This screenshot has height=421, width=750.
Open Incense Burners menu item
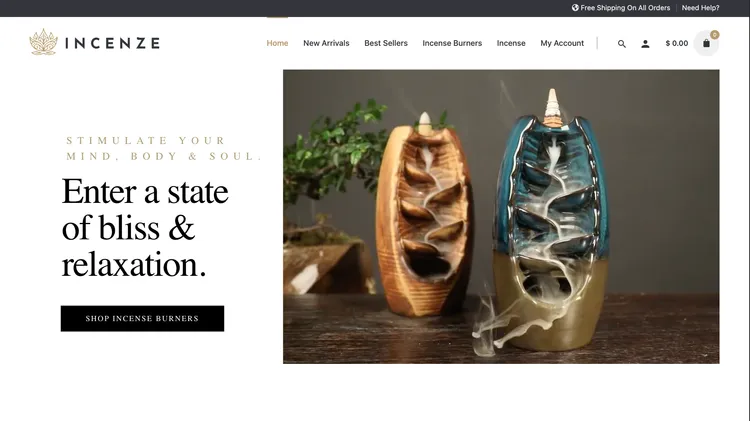coord(452,43)
